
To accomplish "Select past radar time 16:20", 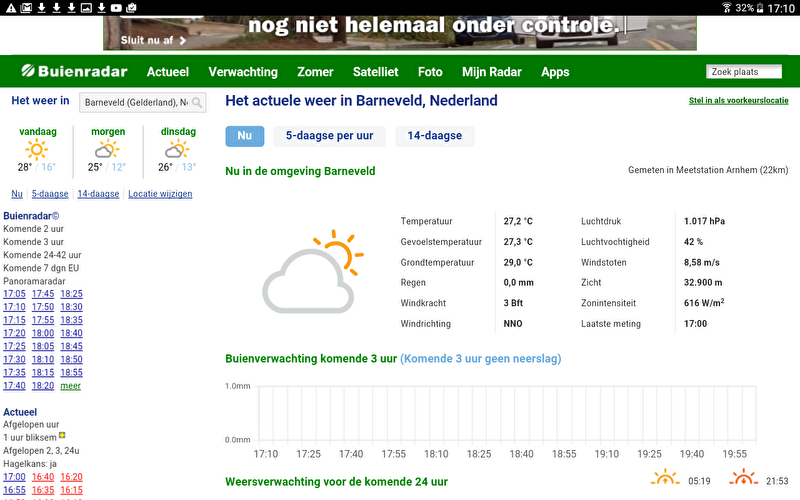I will [x=71, y=477].
